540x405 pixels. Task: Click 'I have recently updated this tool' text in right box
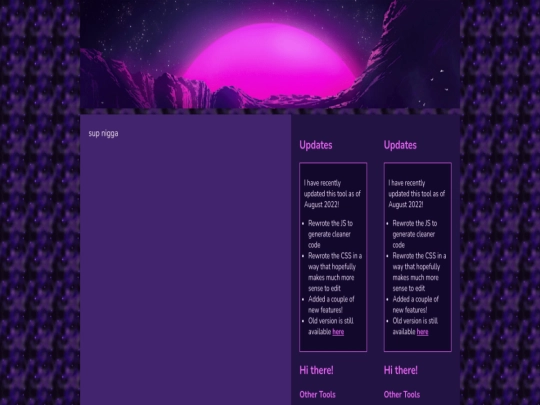[417, 194]
